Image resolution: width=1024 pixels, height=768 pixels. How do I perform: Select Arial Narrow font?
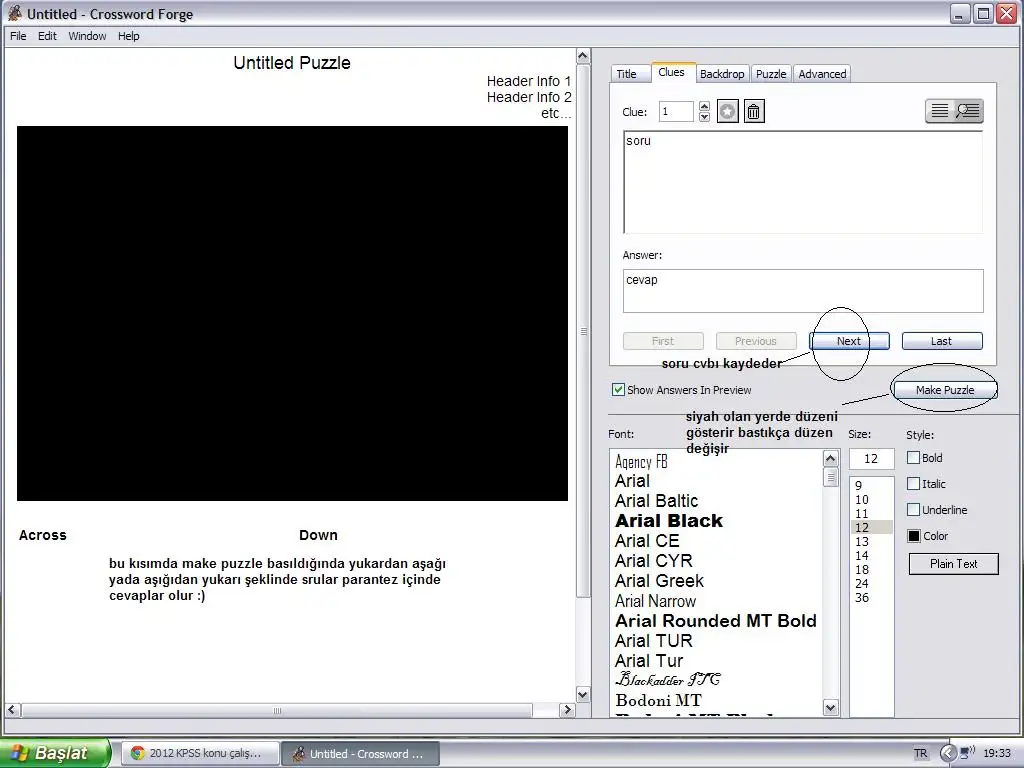point(656,601)
